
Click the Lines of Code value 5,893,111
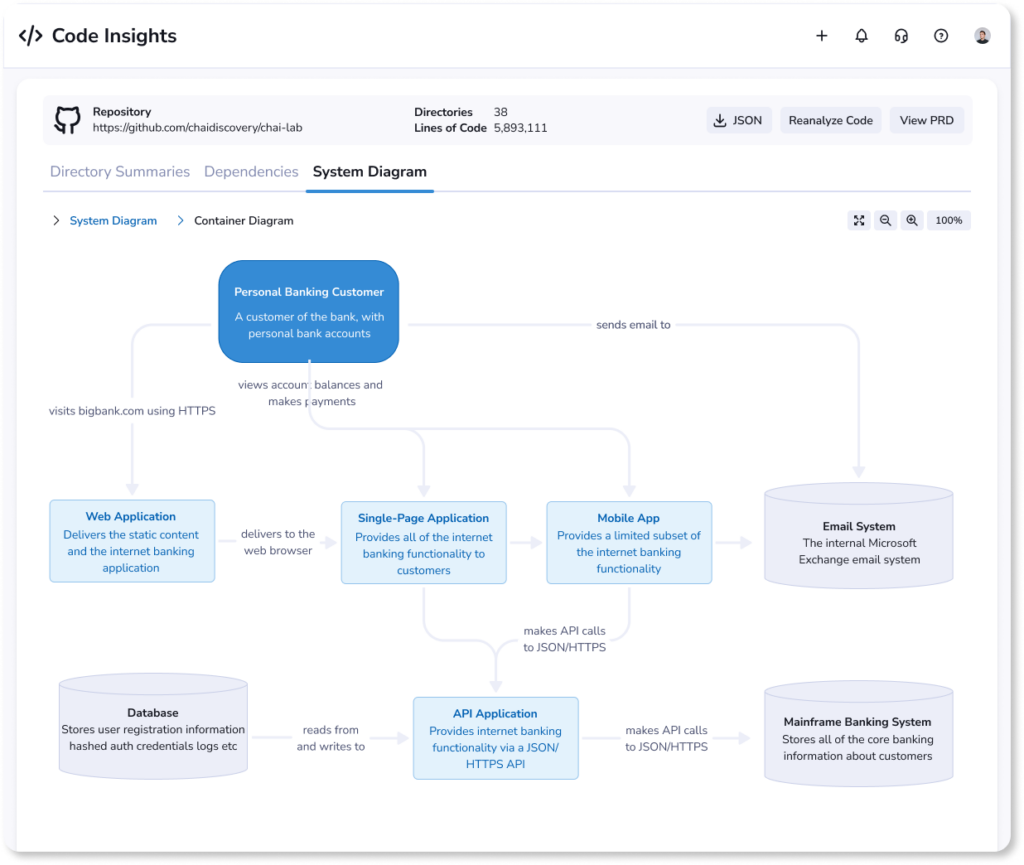[x=520, y=128]
